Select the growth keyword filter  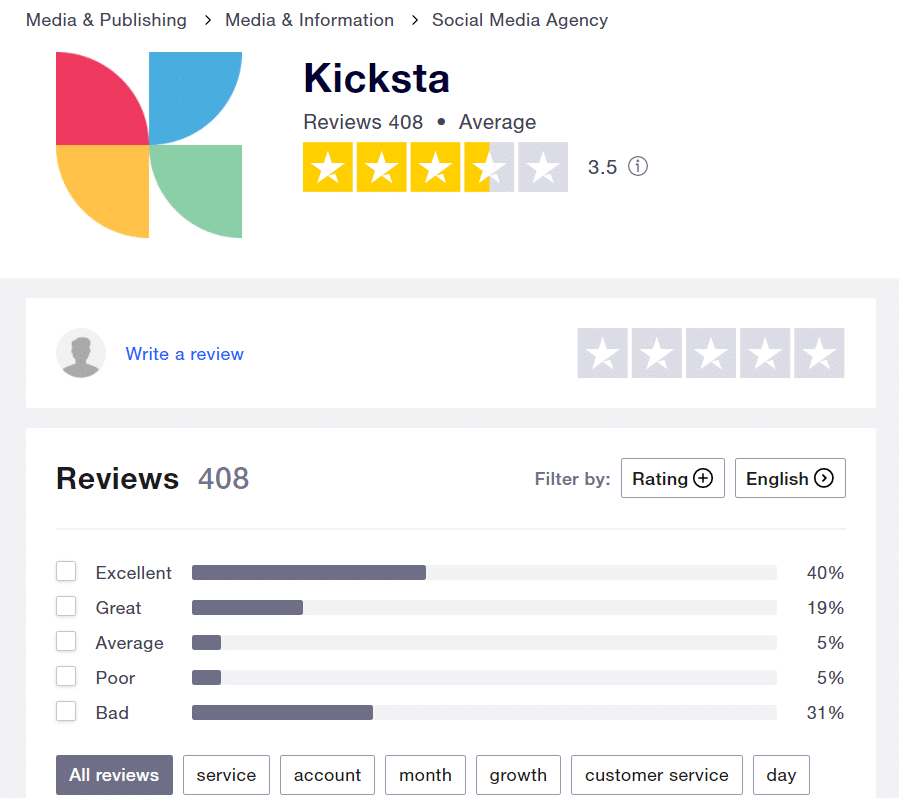[x=518, y=774]
